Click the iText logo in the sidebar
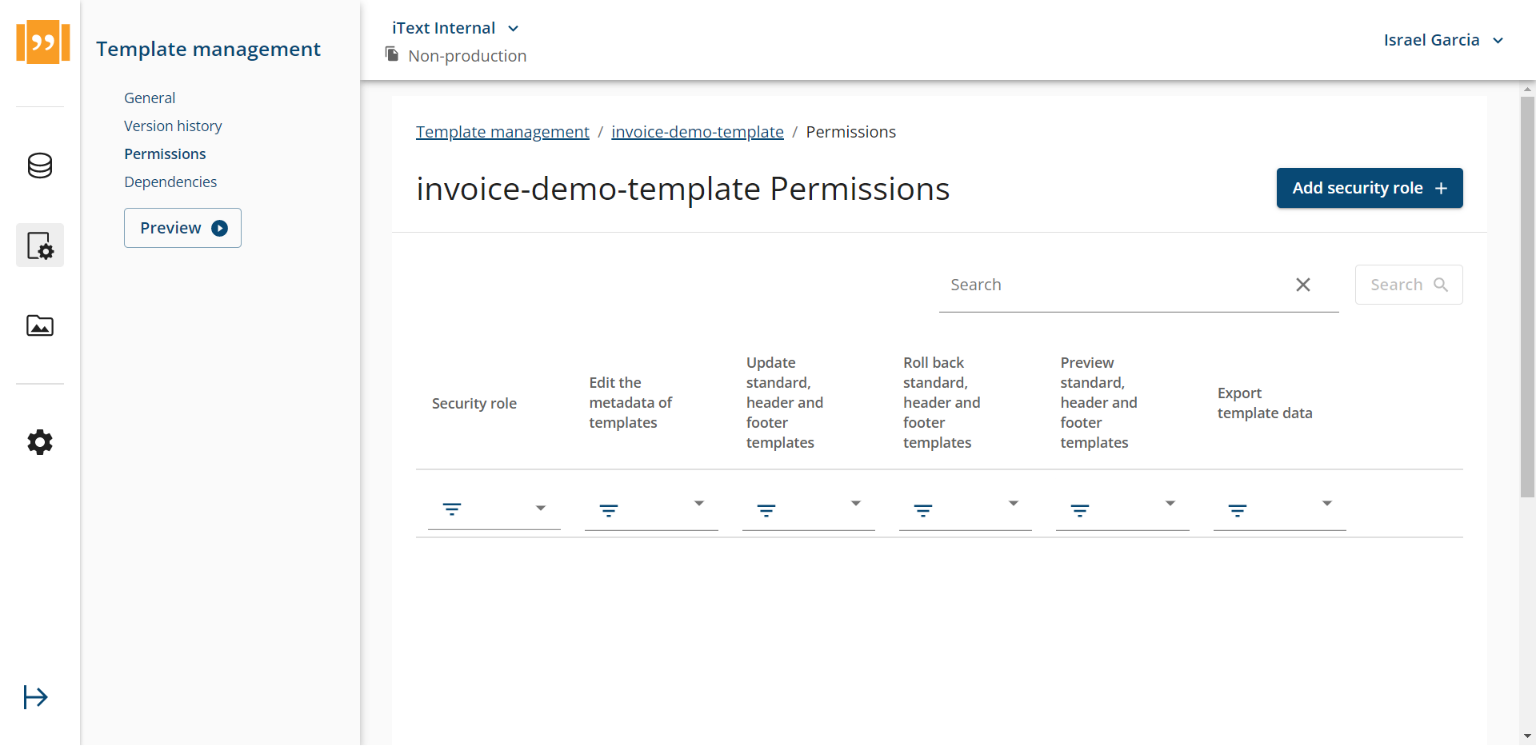 click(x=40, y=43)
